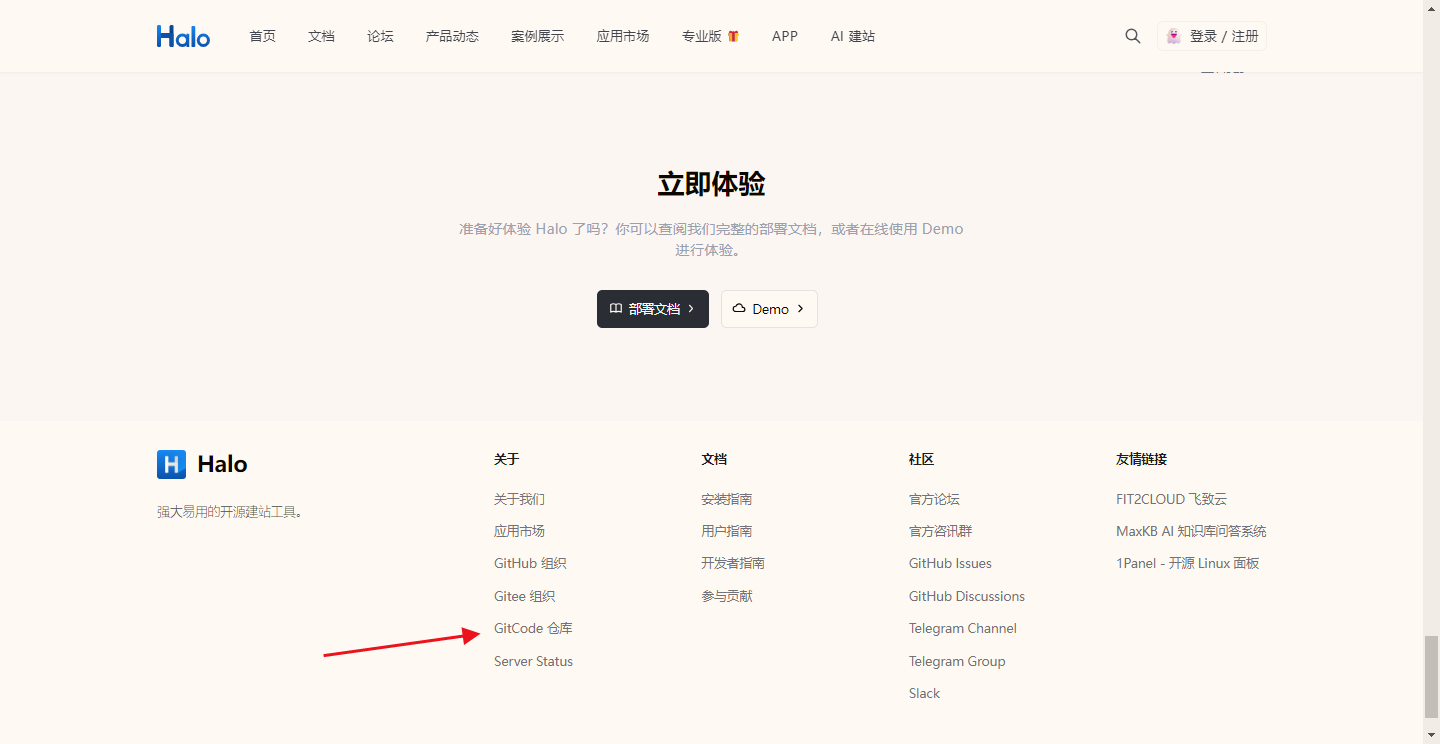Viewport: 1440px width, 744px height.
Task: Open 文档 in the top navigation
Action: coord(321,36)
